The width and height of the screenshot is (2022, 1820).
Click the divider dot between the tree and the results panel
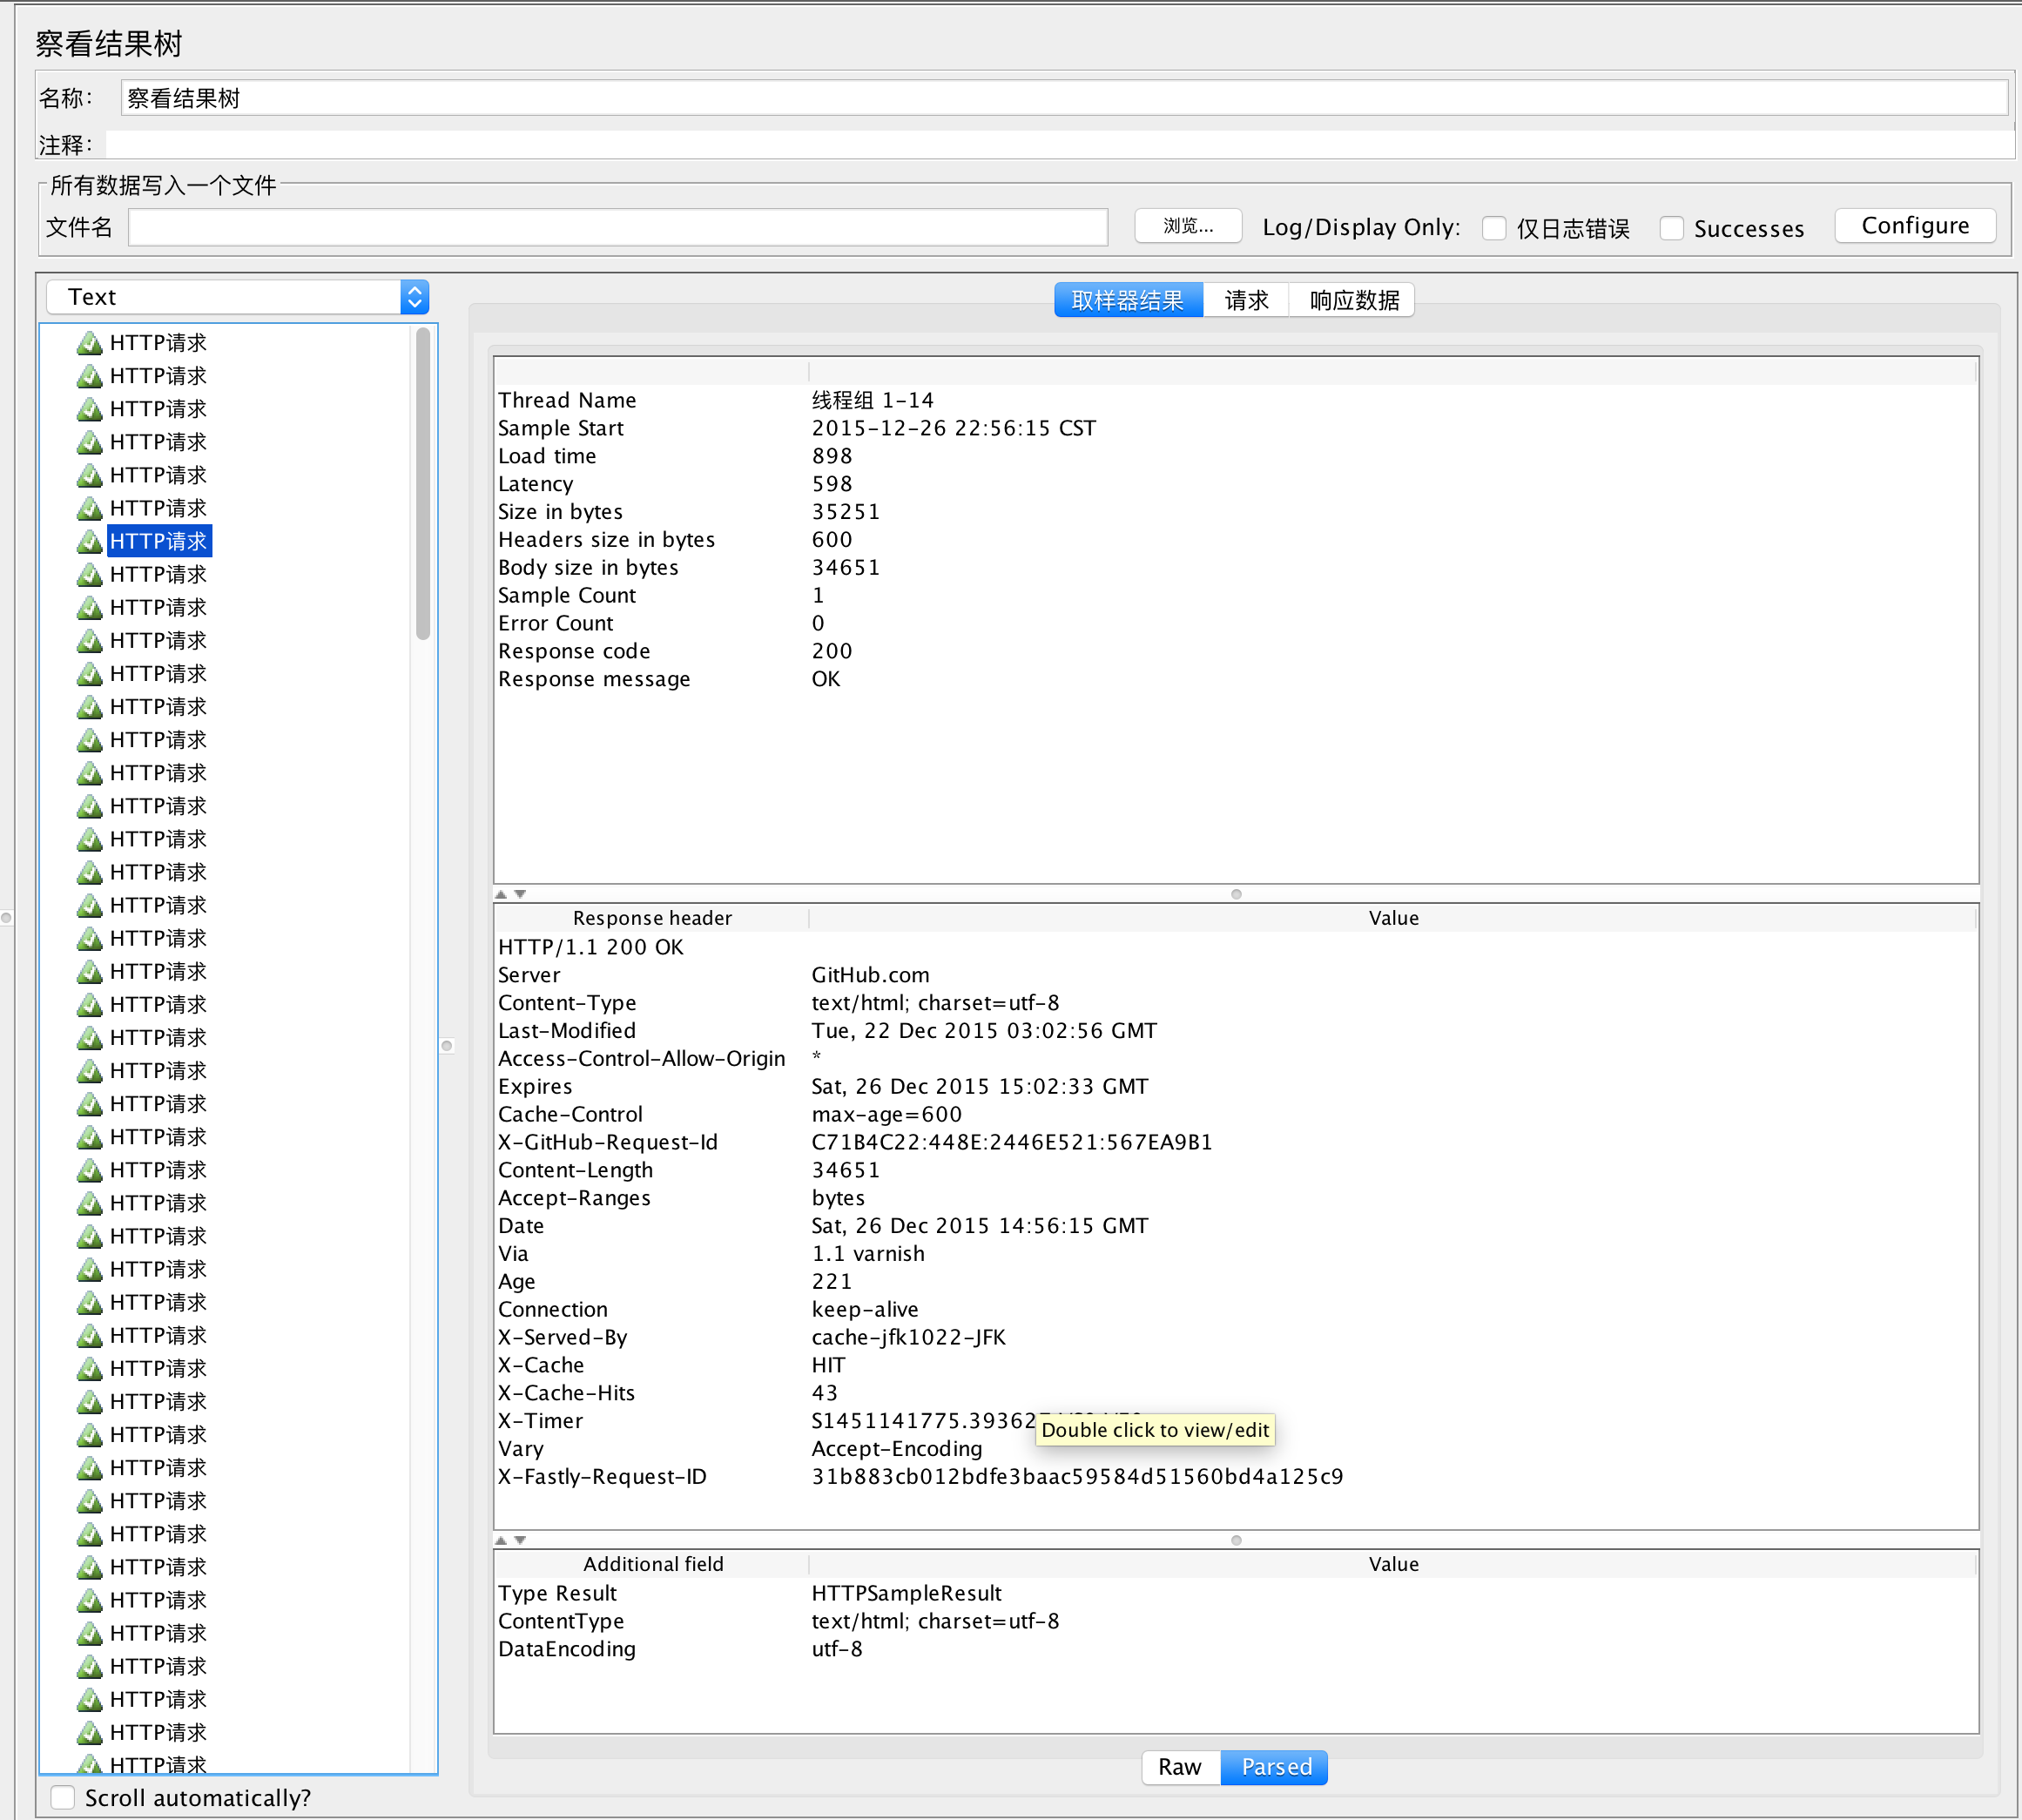447,1046
